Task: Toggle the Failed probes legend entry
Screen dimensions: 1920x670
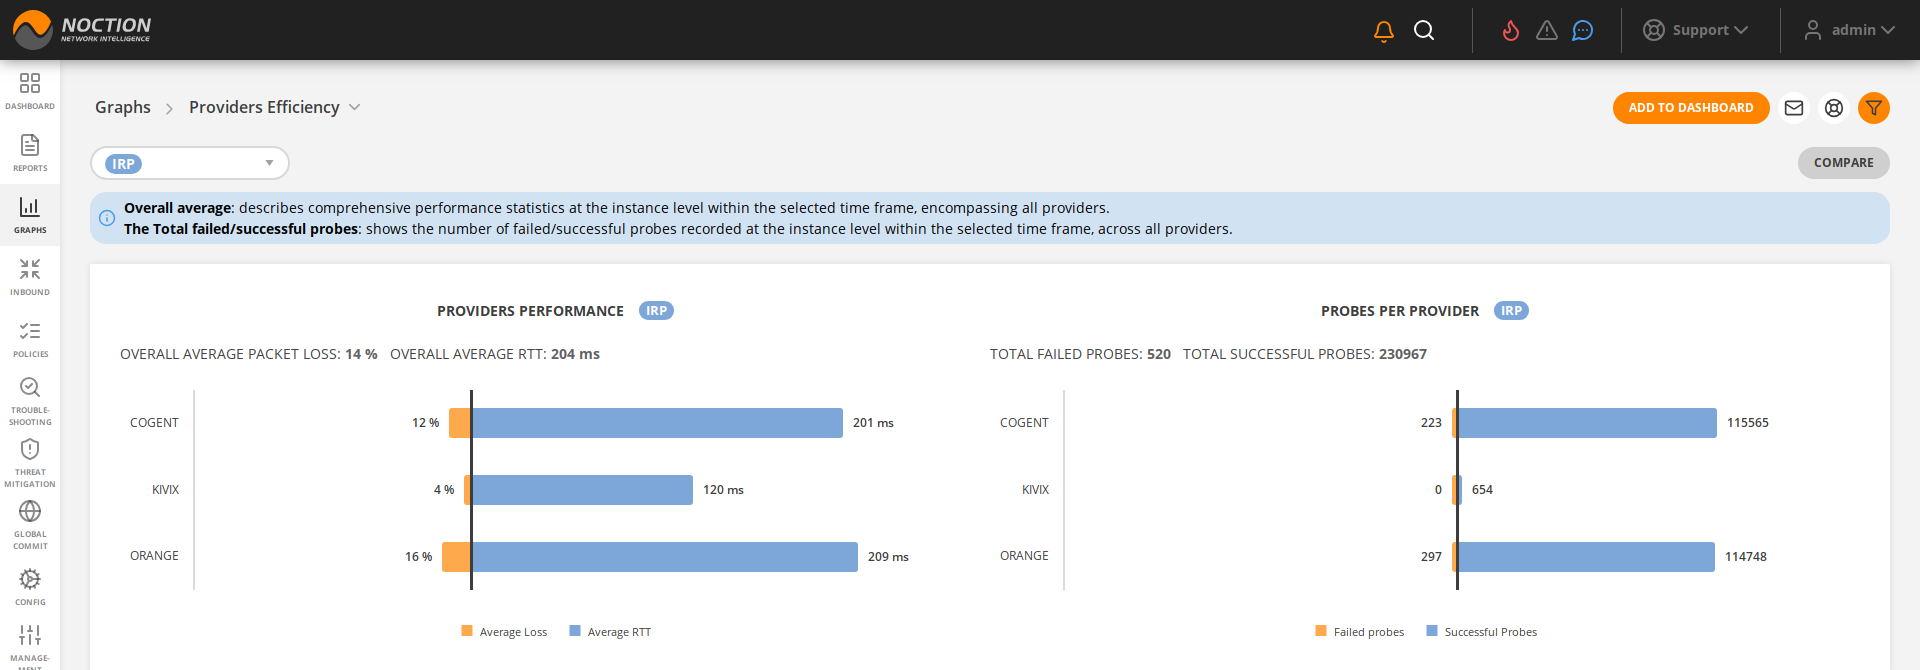Action: [x=1359, y=631]
